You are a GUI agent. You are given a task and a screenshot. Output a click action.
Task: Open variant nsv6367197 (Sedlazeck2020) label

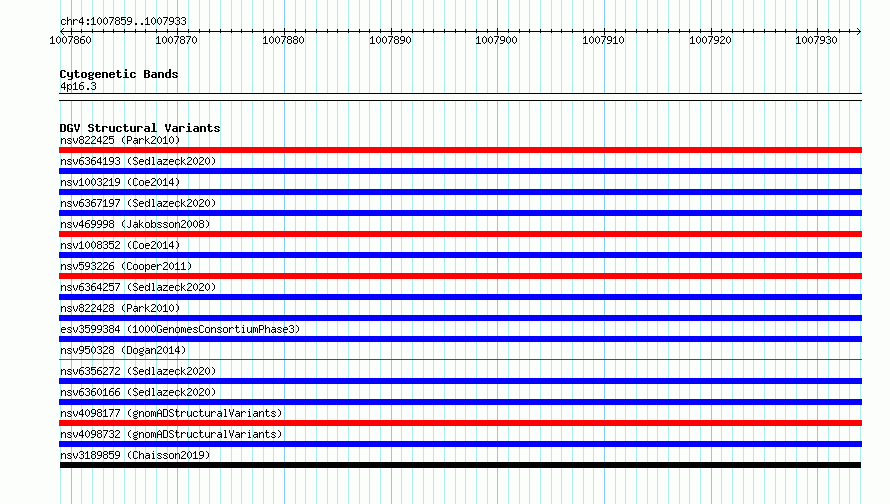(x=138, y=203)
